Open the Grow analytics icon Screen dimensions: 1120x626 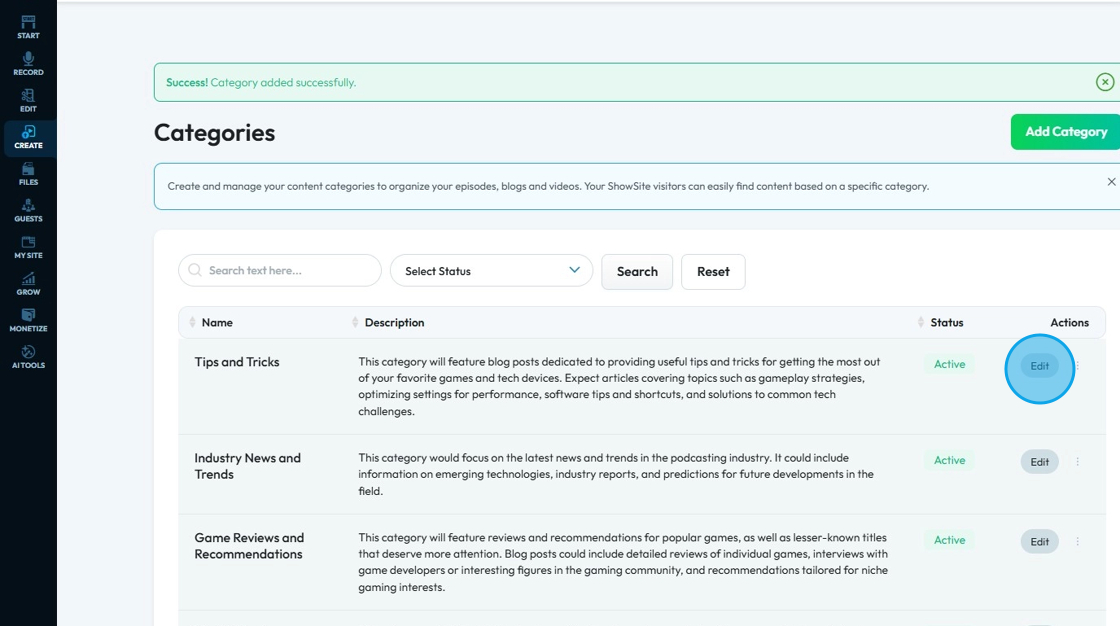[28, 284]
